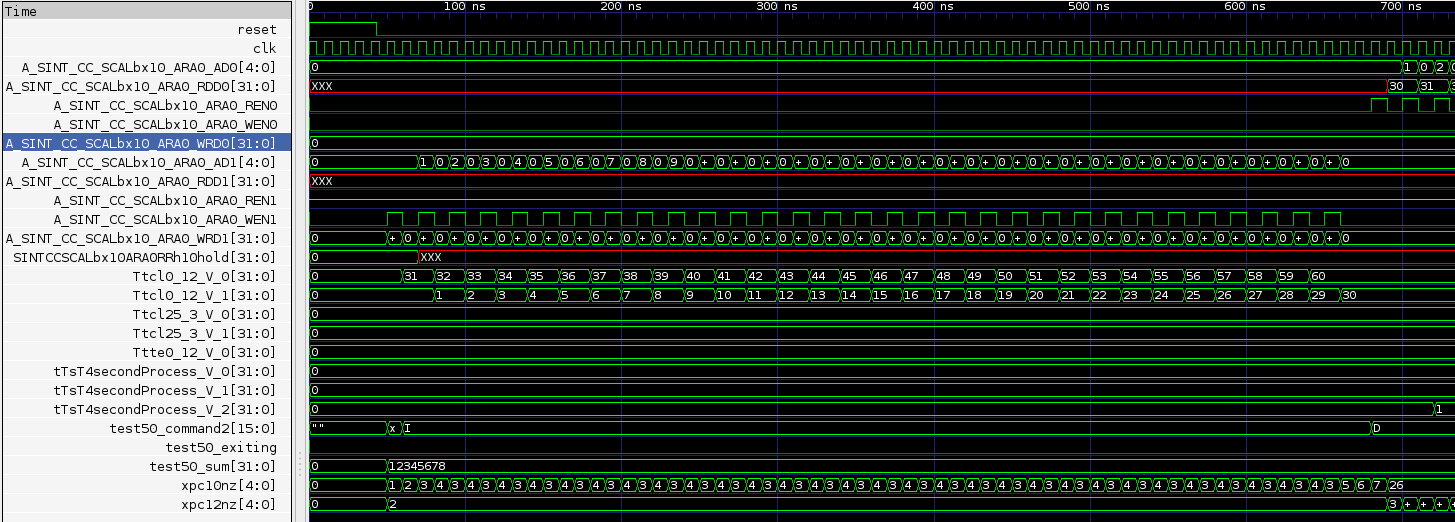Select the reset signal name
The image size is (1455, 522).
click(x=257, y=30)
